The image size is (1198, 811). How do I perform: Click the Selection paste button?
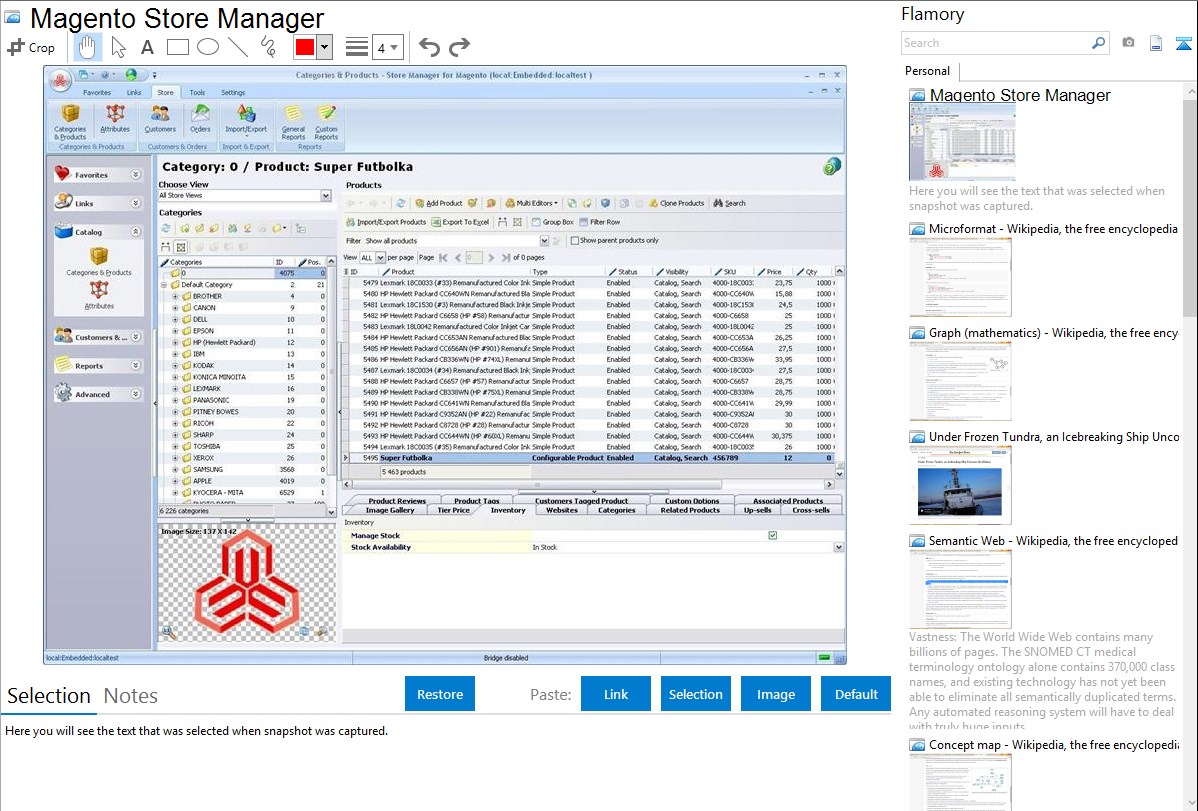[695, 694]
